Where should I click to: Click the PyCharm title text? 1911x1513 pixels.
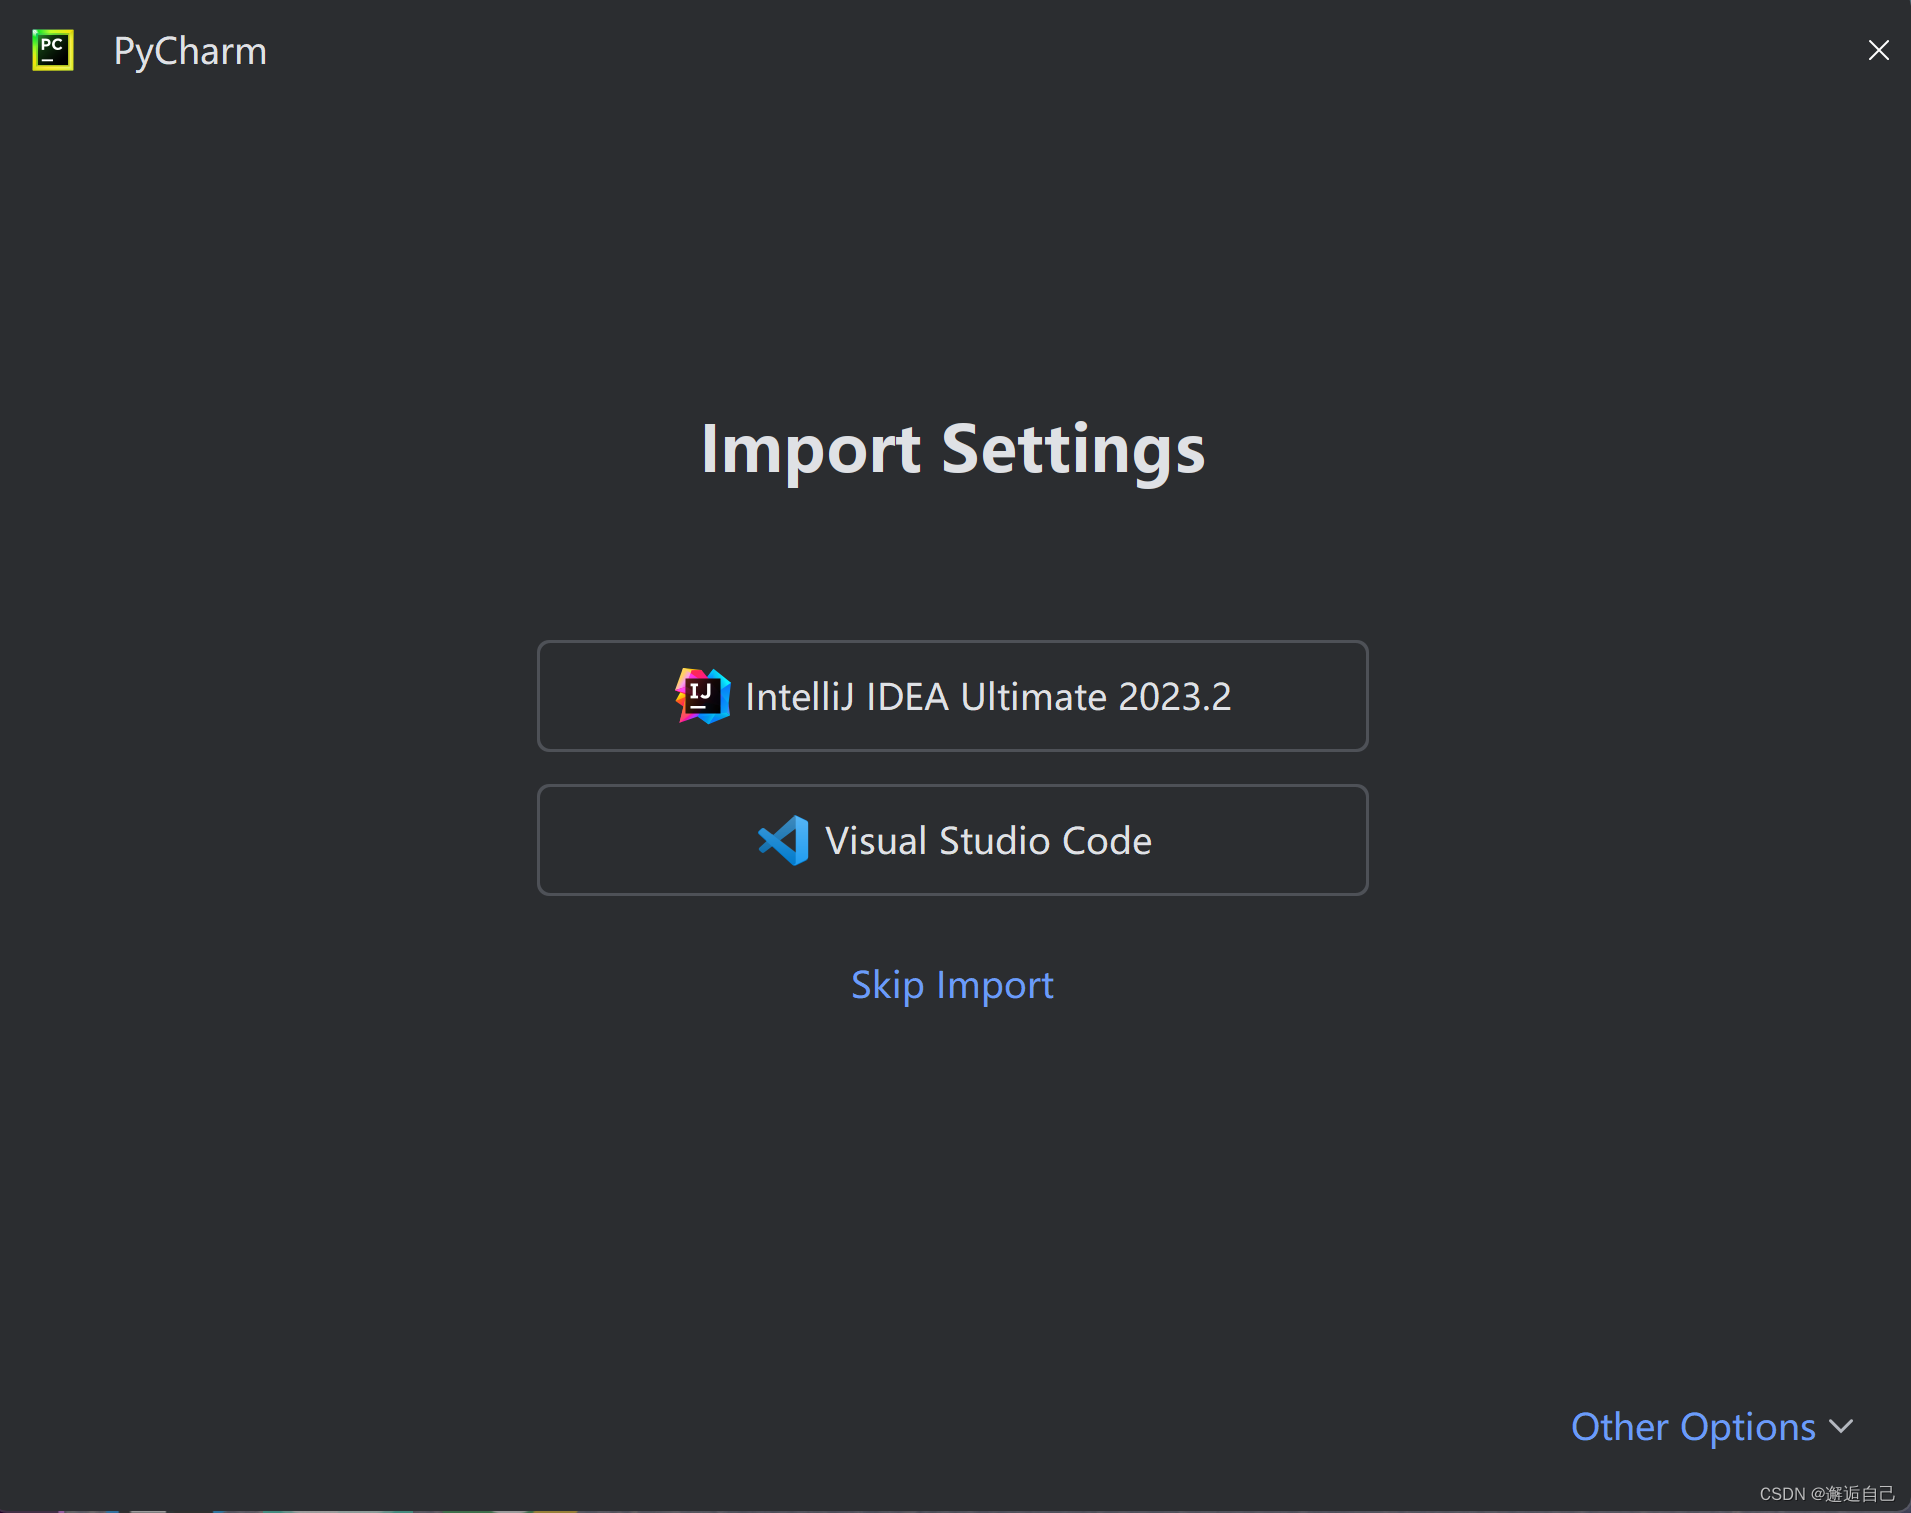190,50
